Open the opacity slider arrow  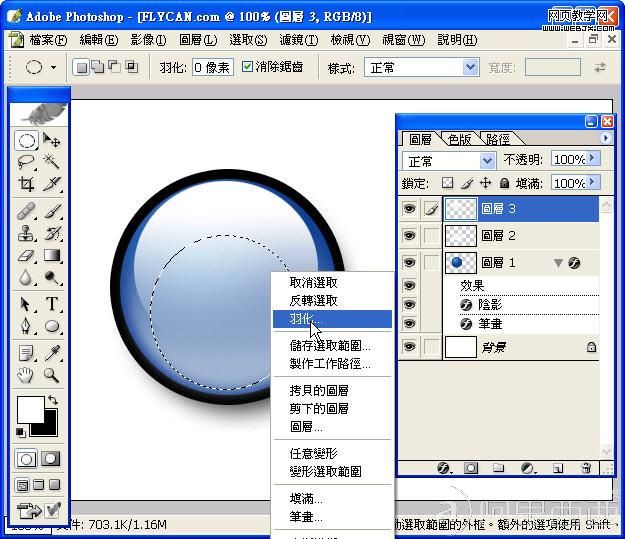592,158
